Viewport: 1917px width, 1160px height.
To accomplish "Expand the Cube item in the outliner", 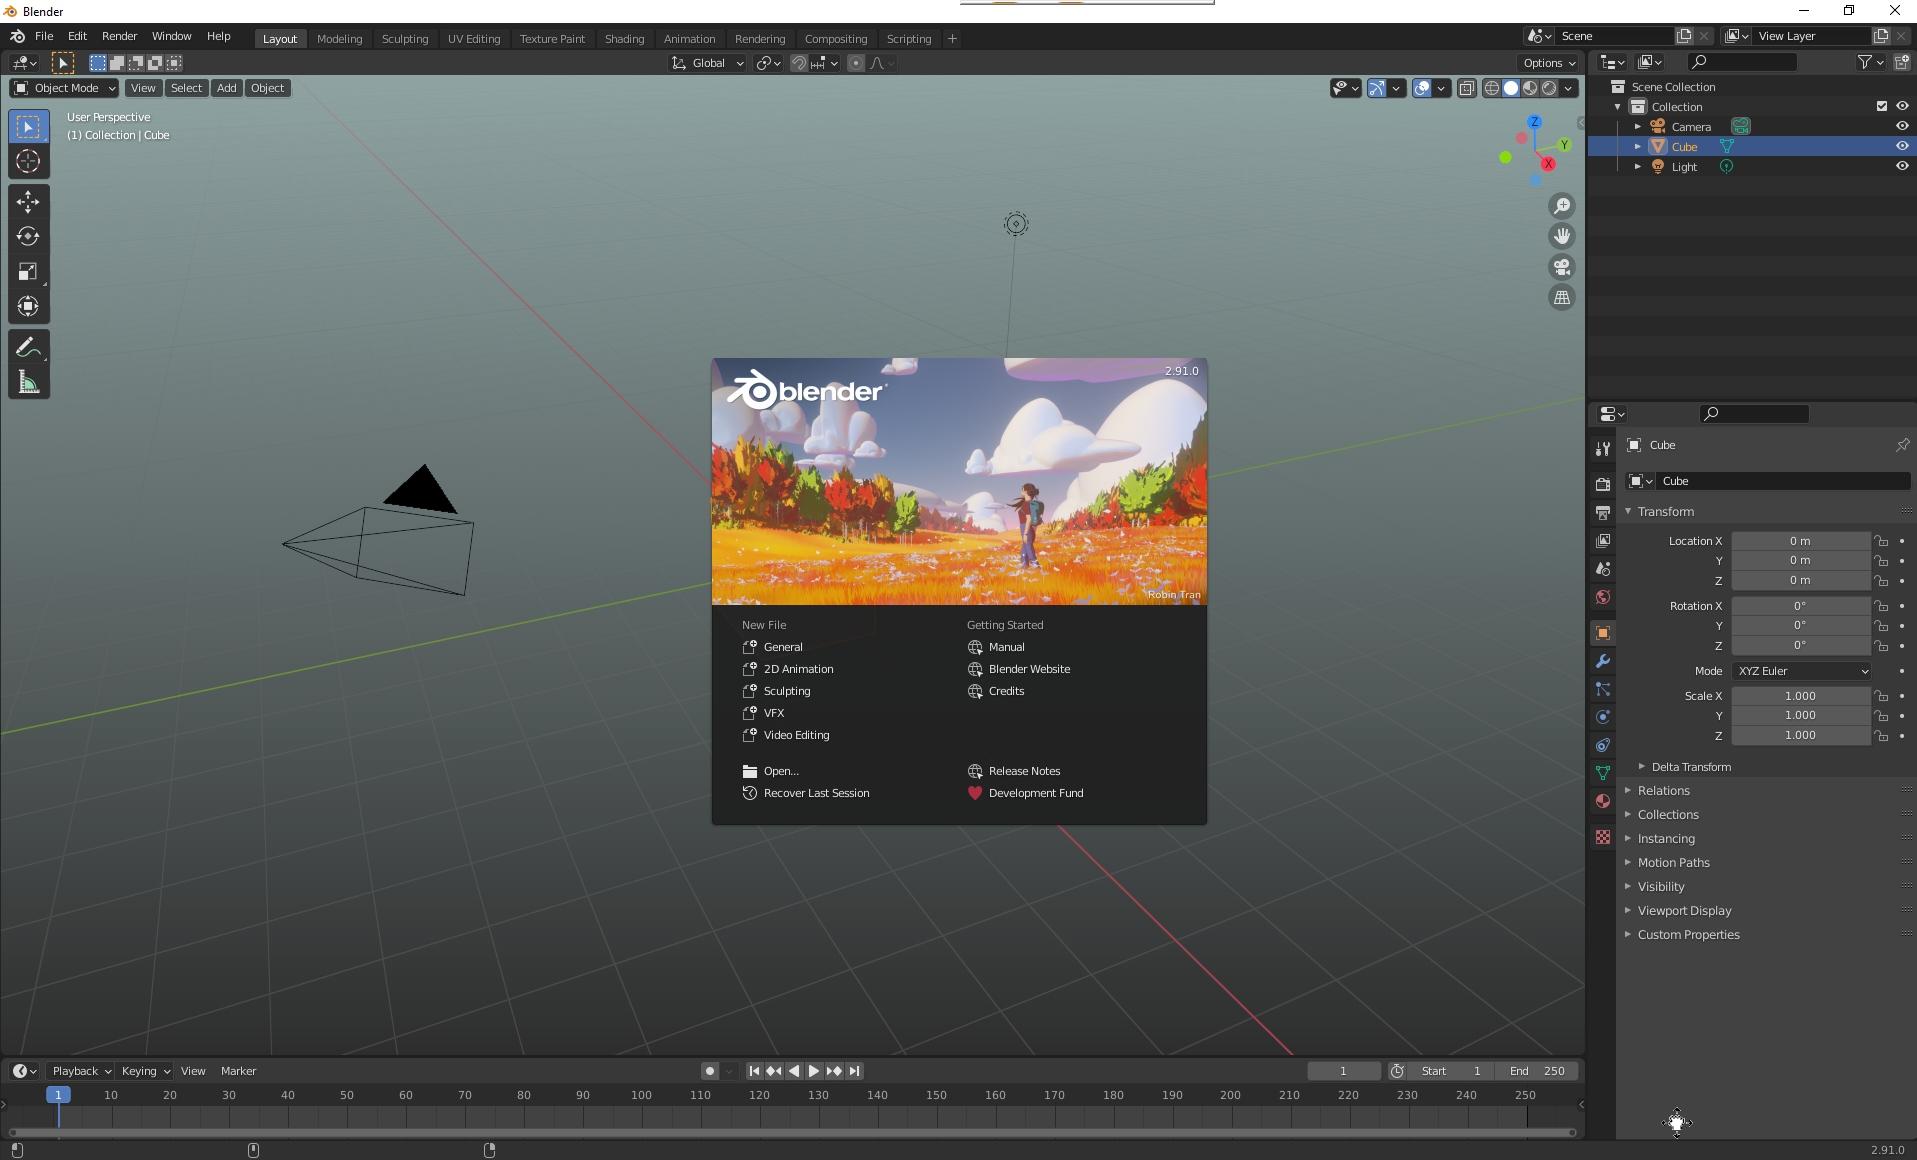I will click(1638, 147).
